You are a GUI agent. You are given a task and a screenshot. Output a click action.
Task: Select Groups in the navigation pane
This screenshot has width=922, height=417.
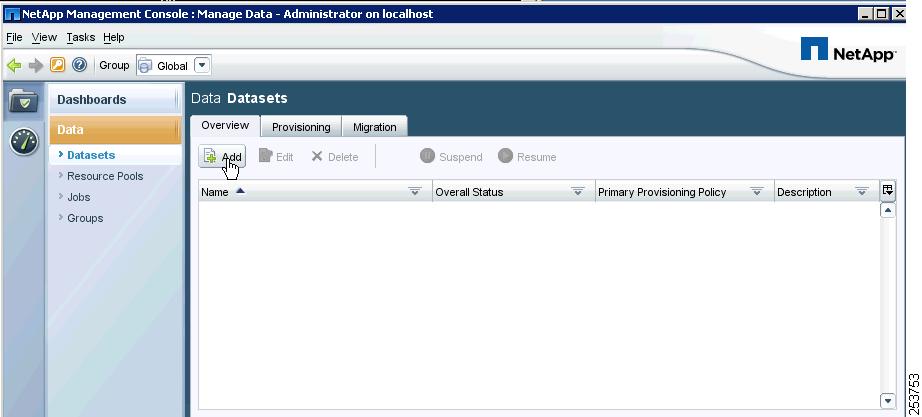pyautogui.click(x=85, y=218)
